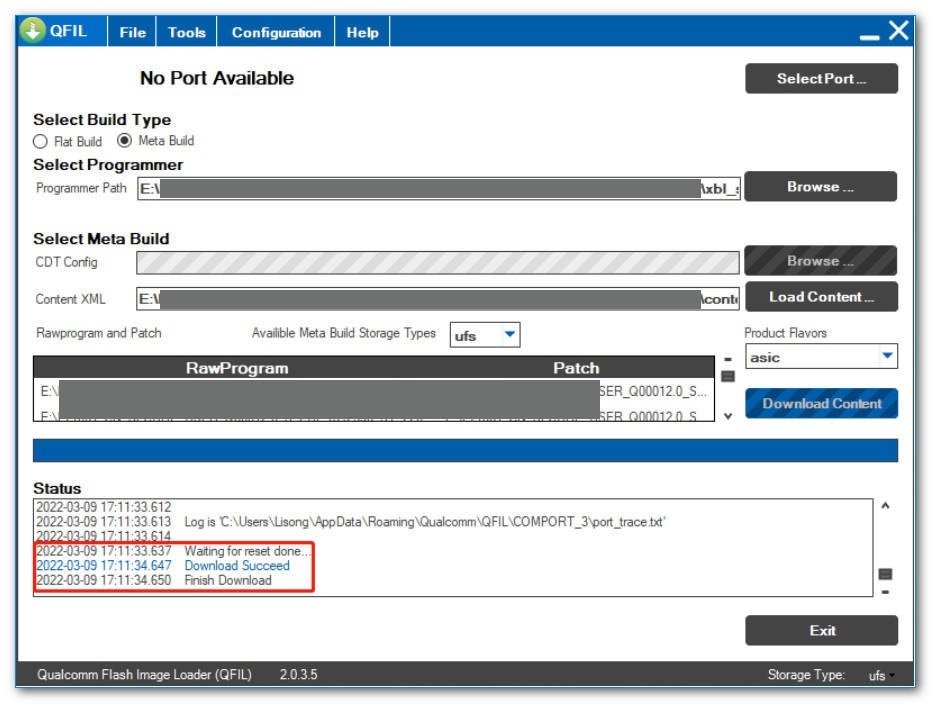The width and height of the screenshot is (932, 704).
Task: Click the Download Content button
Action: 821,403
